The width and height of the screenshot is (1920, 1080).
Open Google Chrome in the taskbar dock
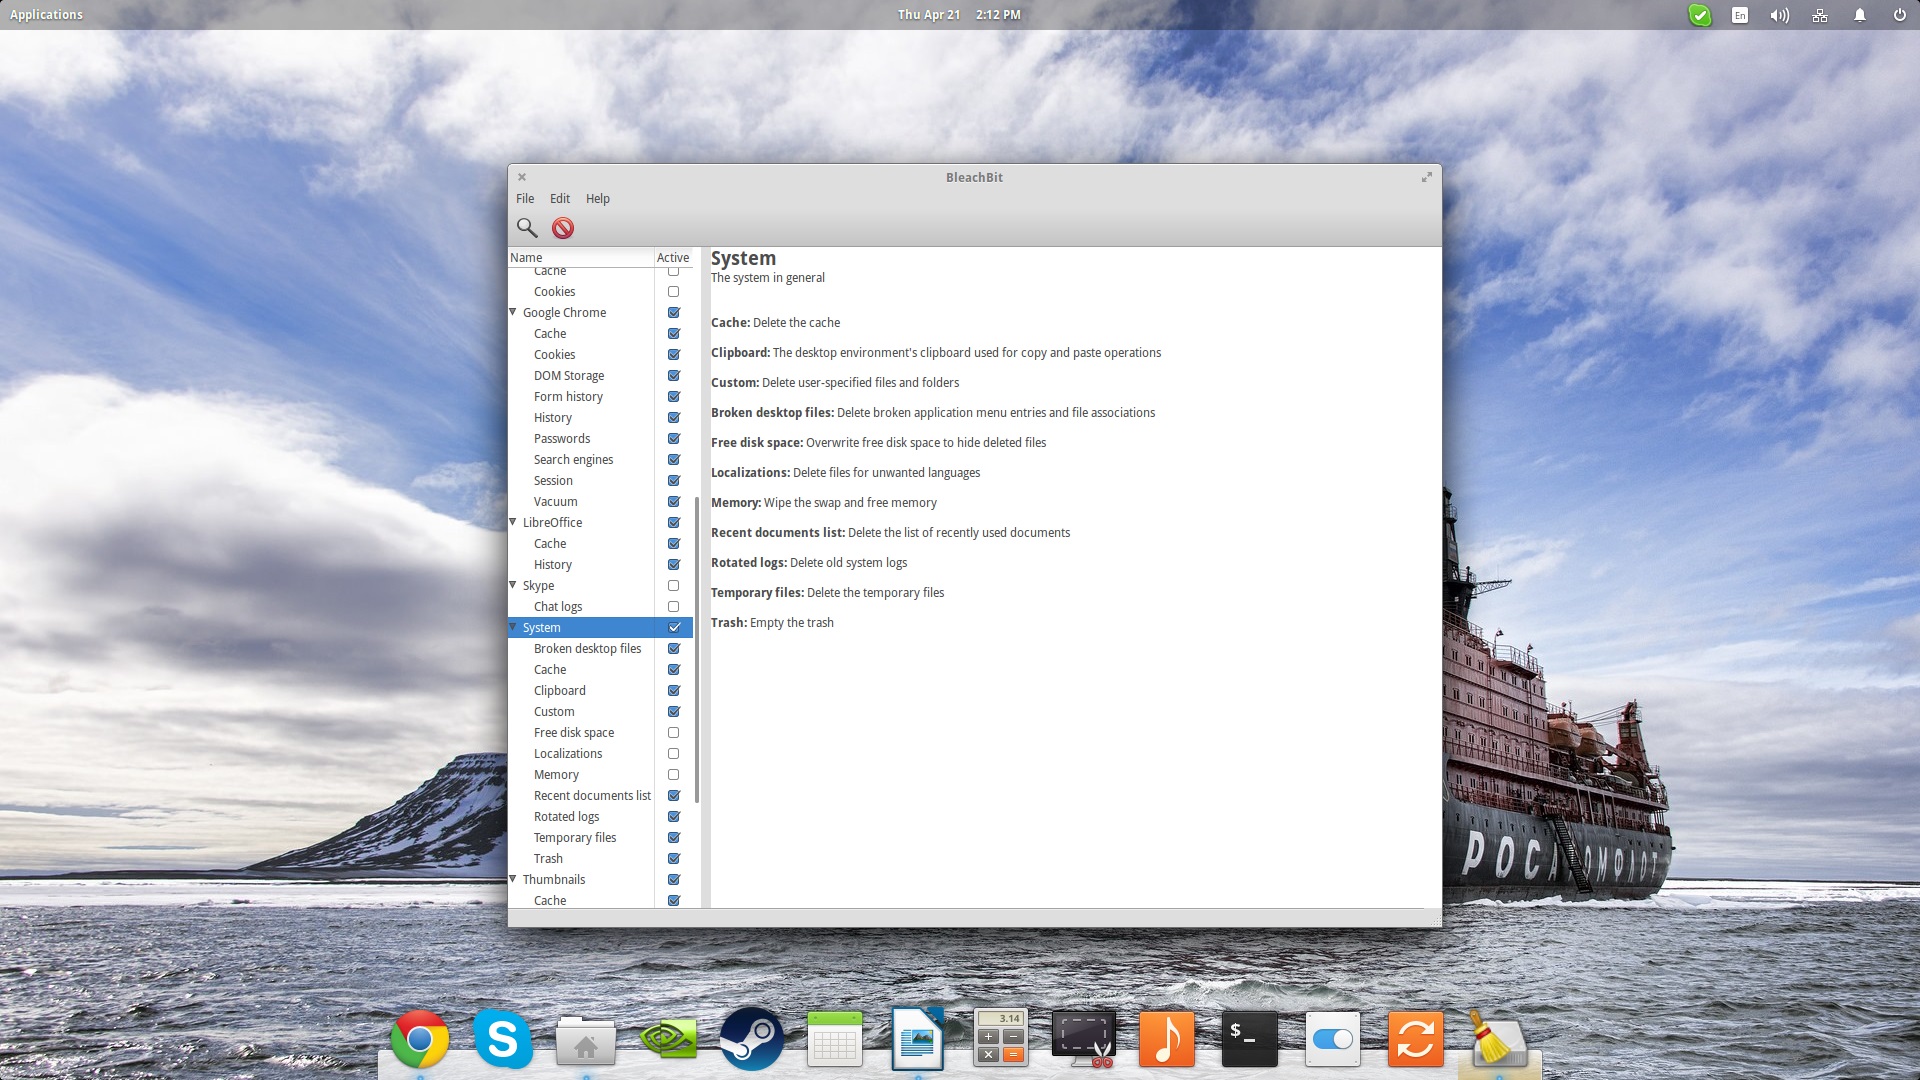pyautogui.click(x=419, y=1040)
